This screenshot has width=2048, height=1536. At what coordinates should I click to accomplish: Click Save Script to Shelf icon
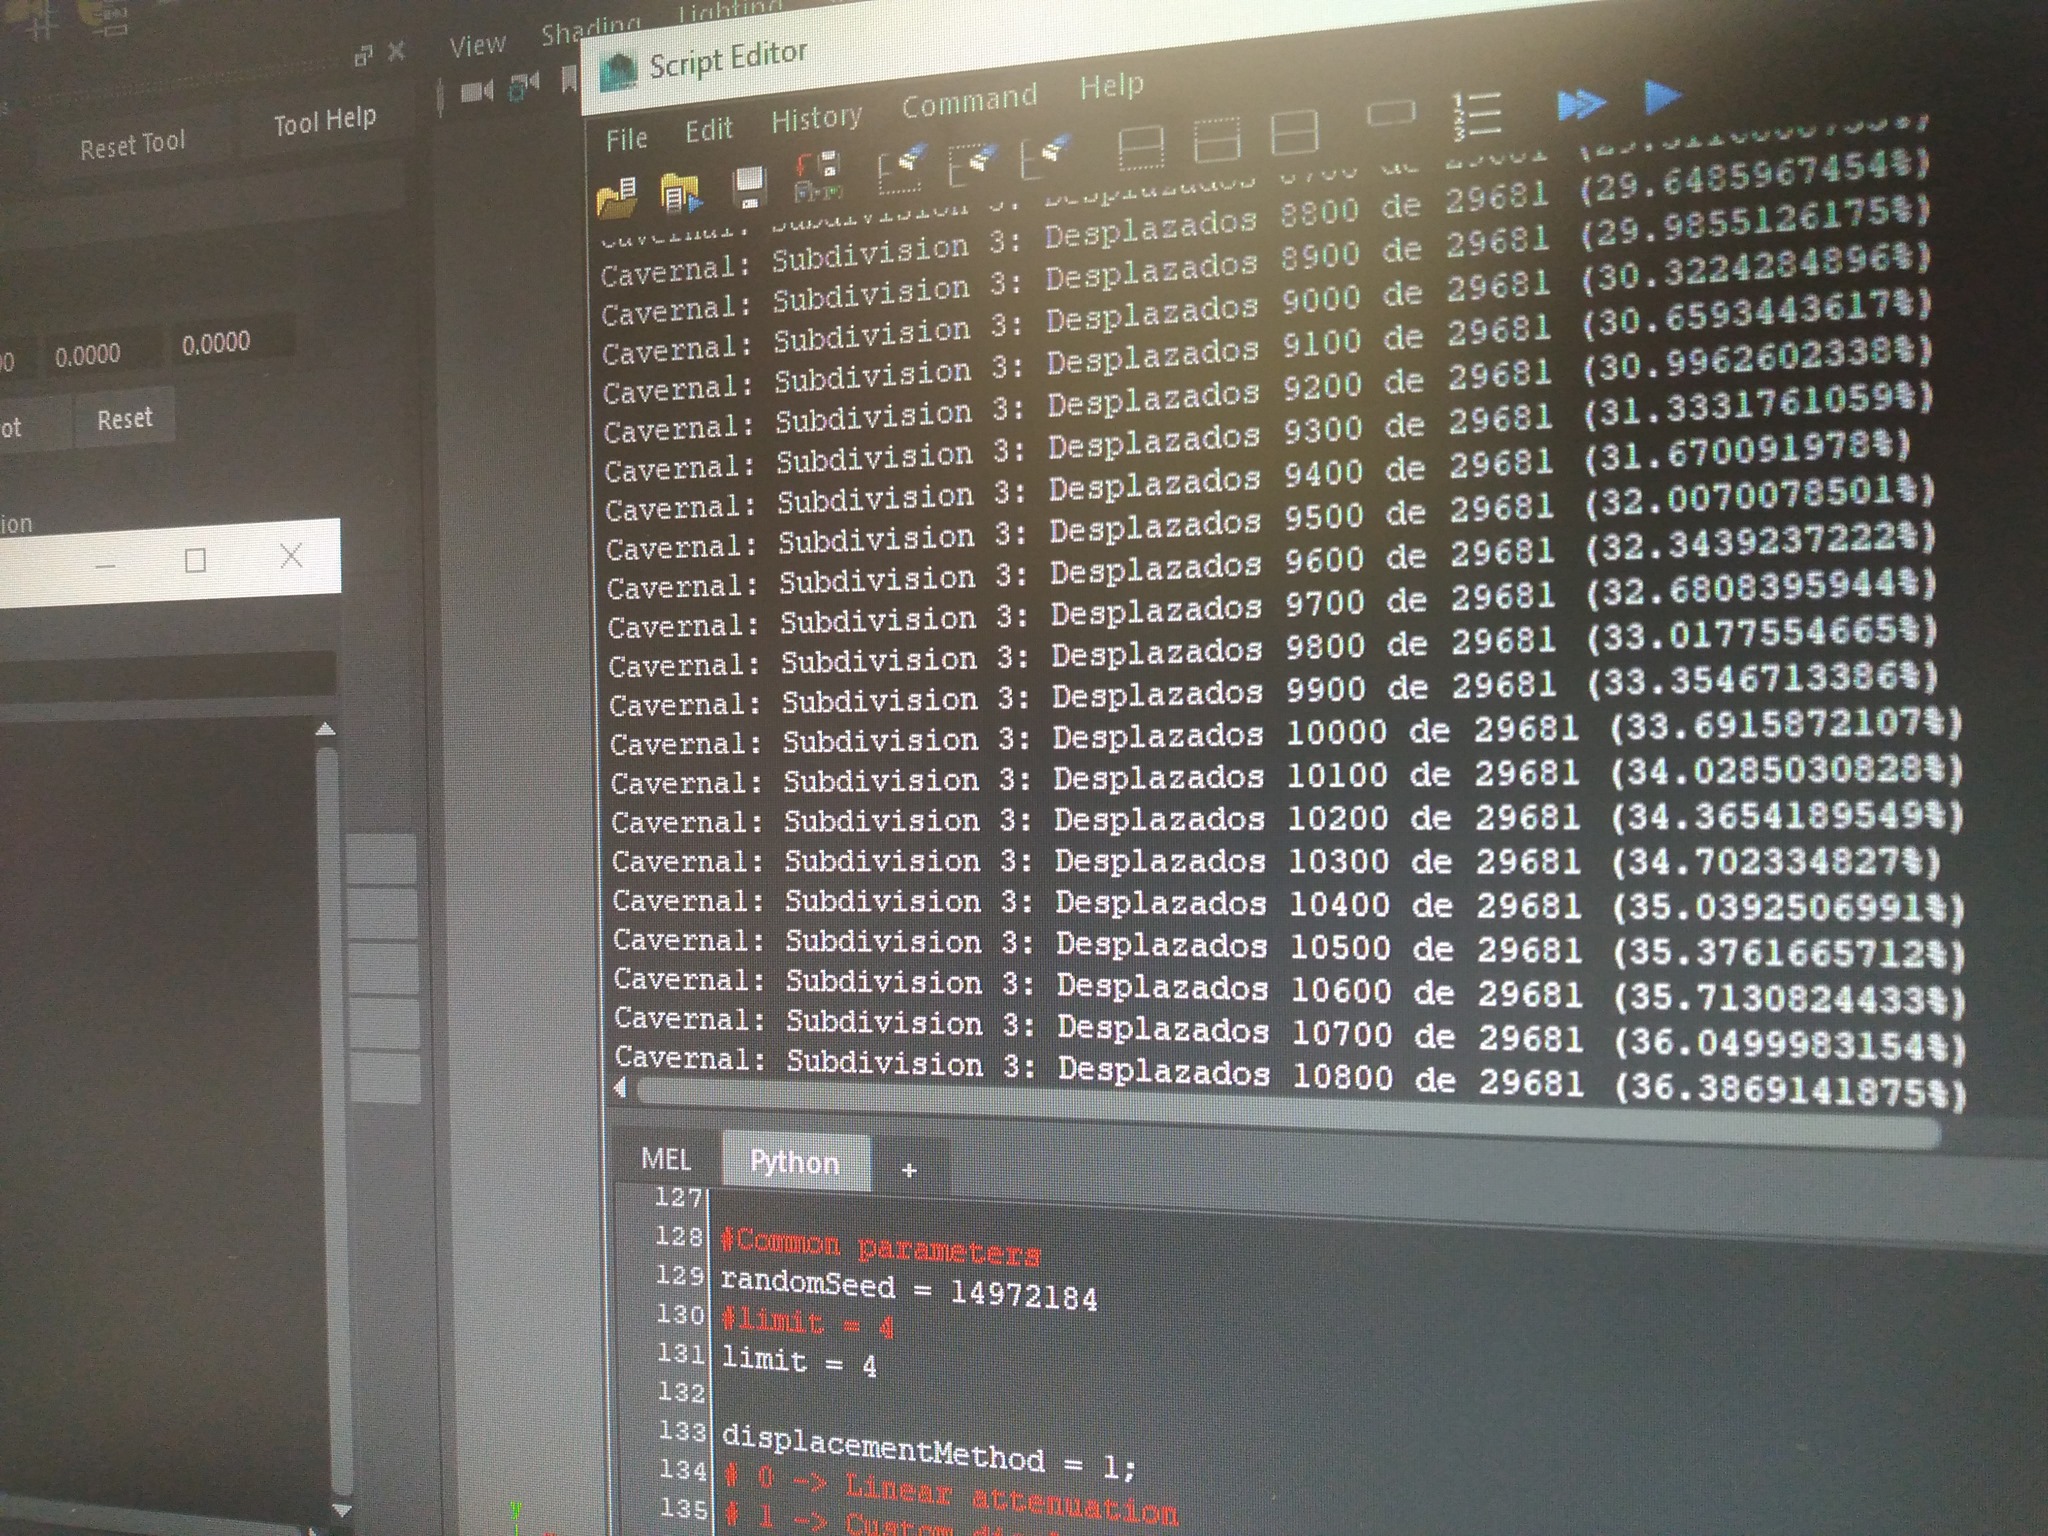817,176
